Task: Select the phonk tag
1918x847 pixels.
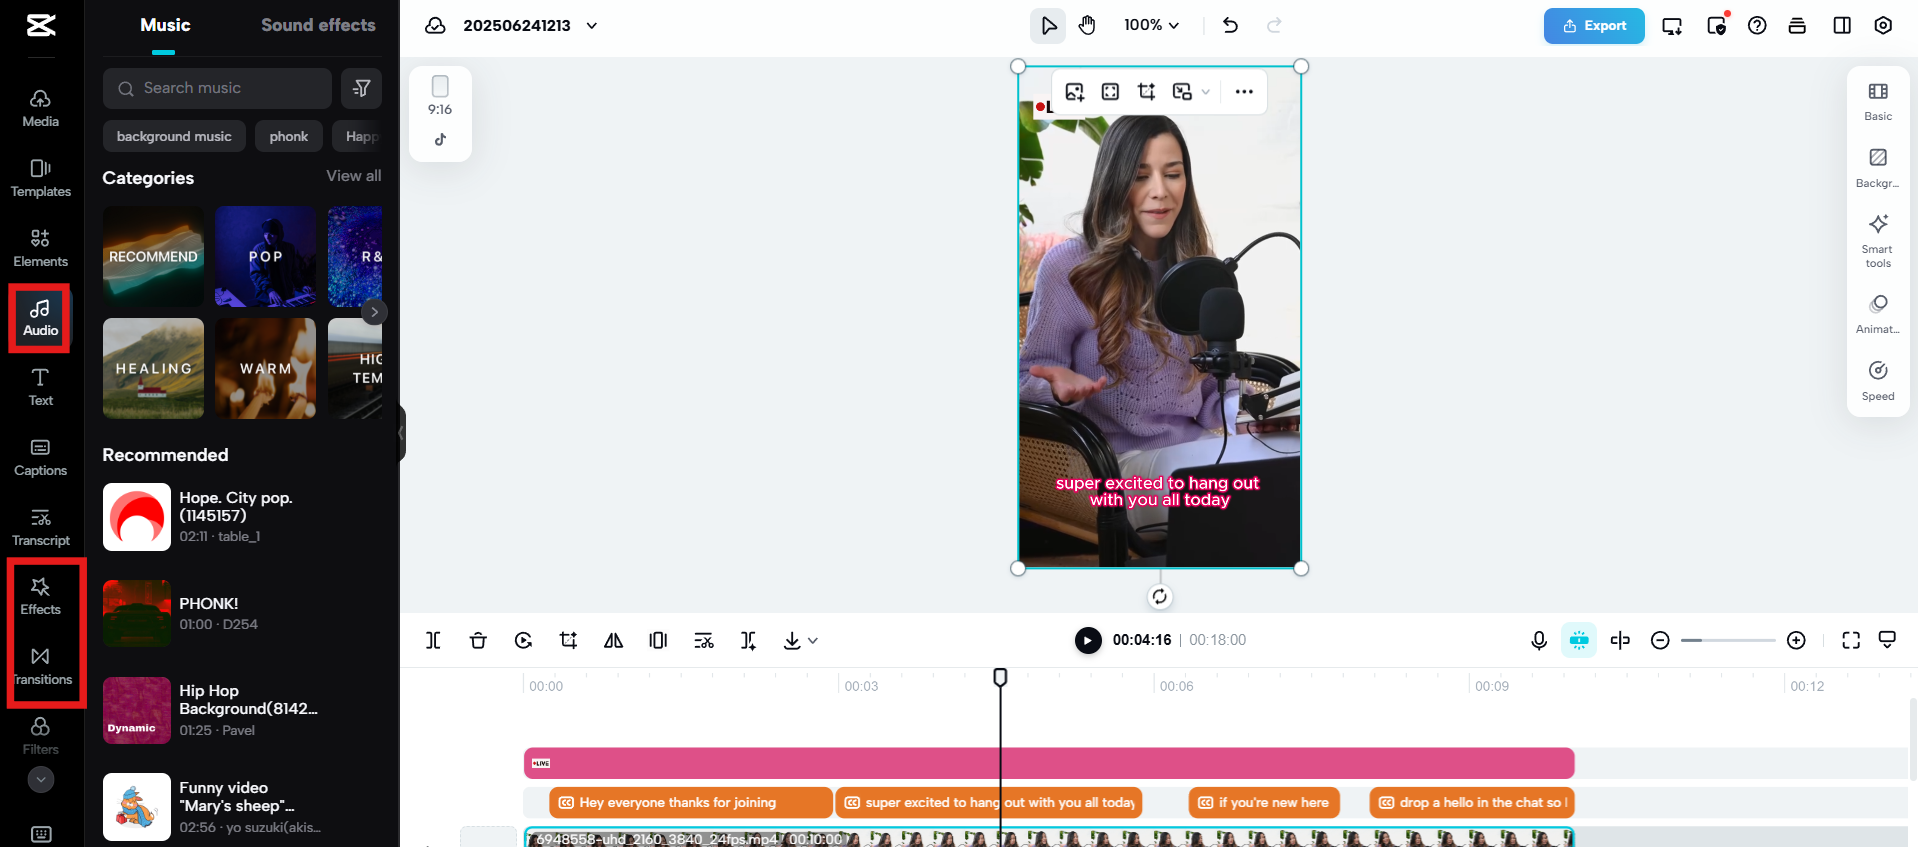Action: [289, 136]
